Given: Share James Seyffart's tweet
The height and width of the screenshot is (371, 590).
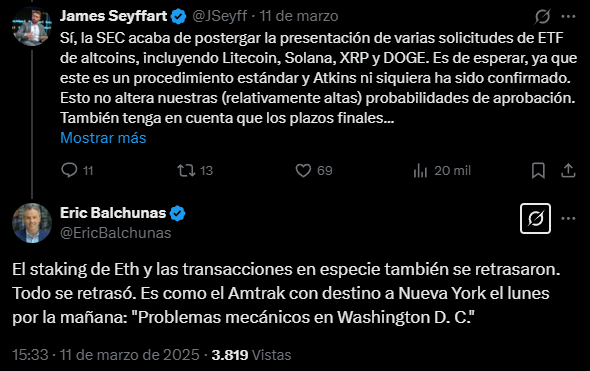Looking at the screenshot, I should tap(568, 170).
